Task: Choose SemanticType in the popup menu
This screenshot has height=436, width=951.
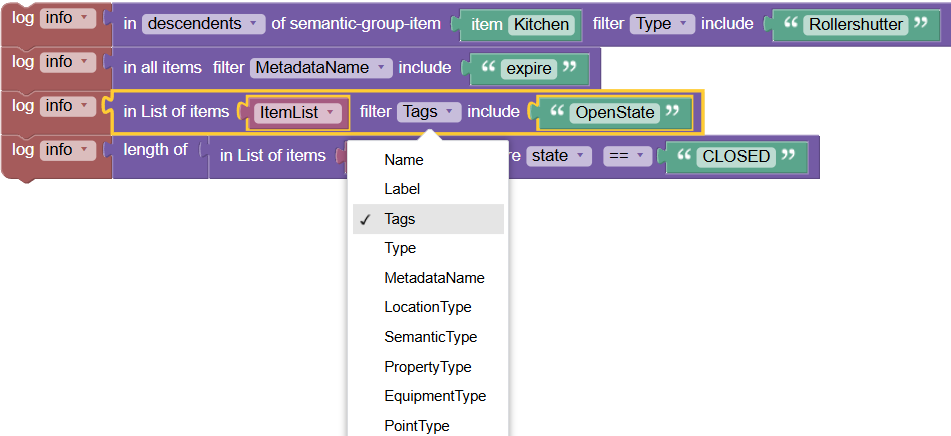Action: [430, 337]
